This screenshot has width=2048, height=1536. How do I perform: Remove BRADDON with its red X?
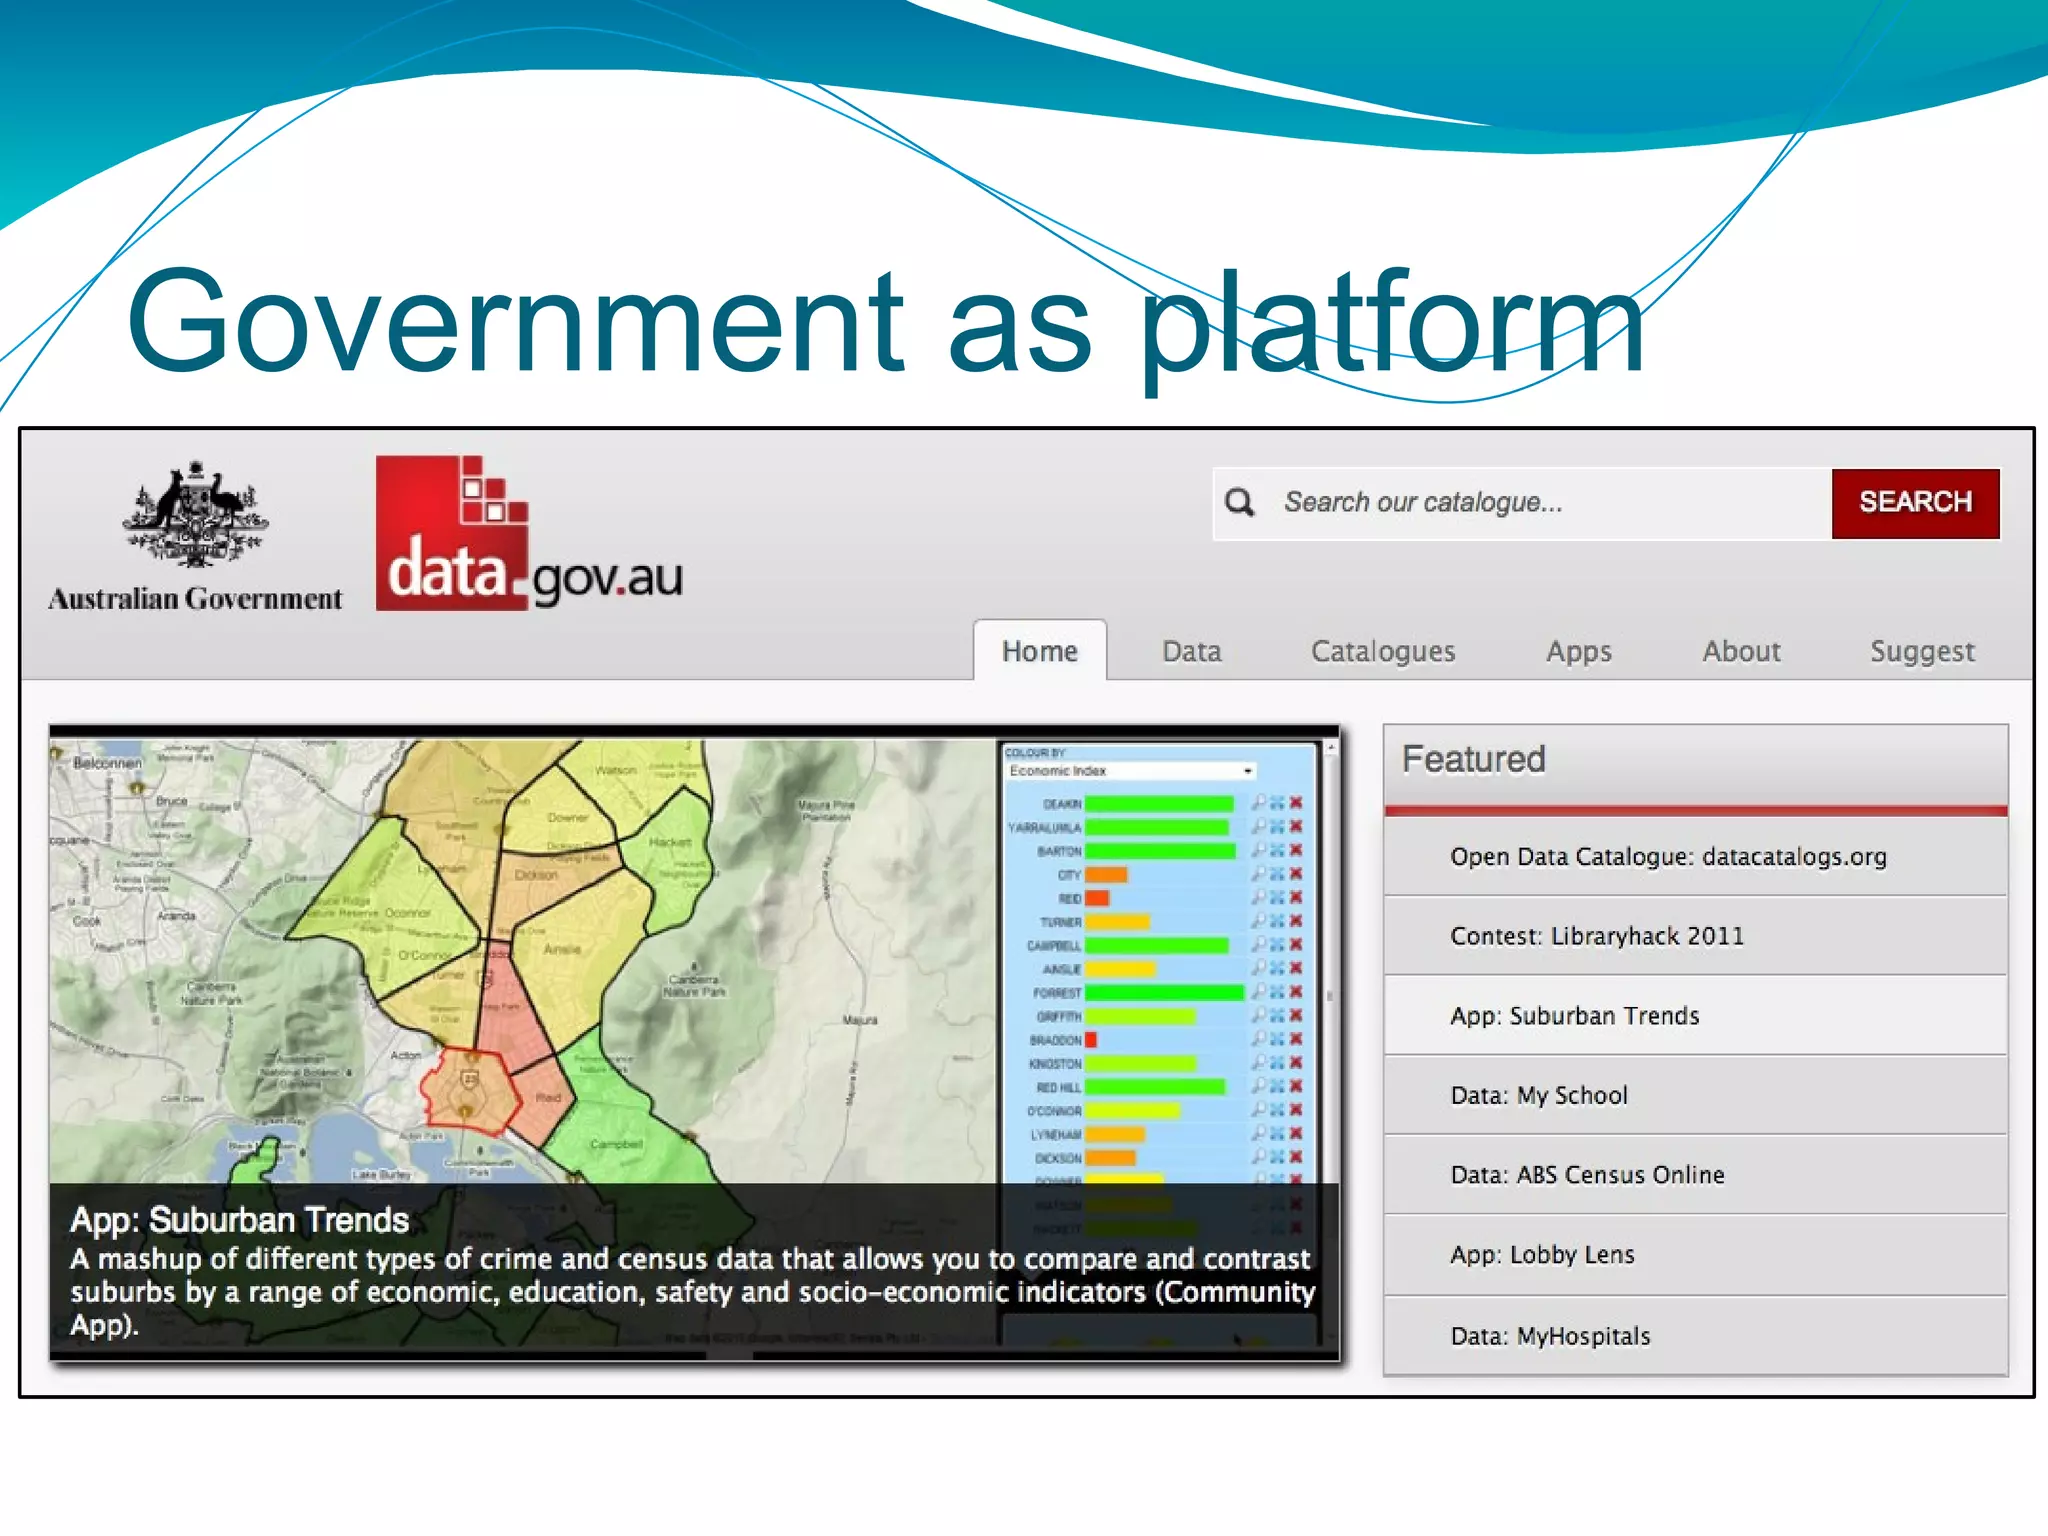click(x=1296, y=1039)
